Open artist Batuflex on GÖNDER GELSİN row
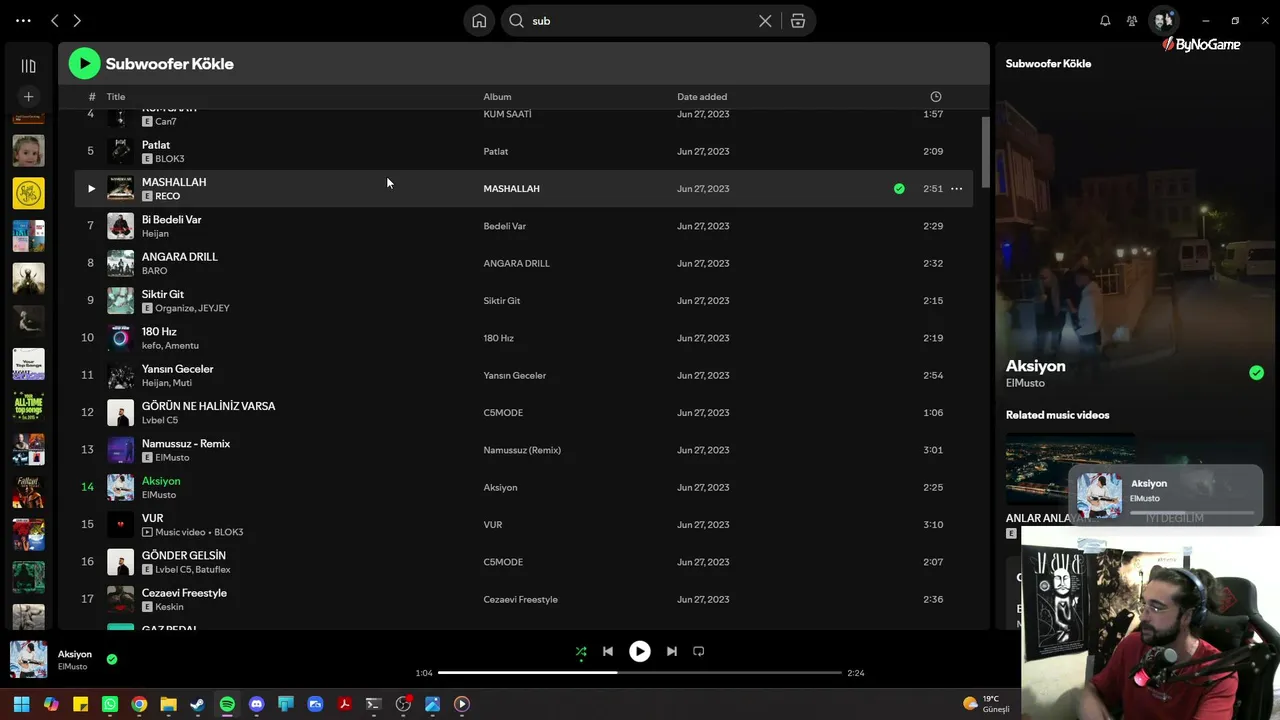The height and width of the screenshot is (720, 1280). (x=213, y=570)
